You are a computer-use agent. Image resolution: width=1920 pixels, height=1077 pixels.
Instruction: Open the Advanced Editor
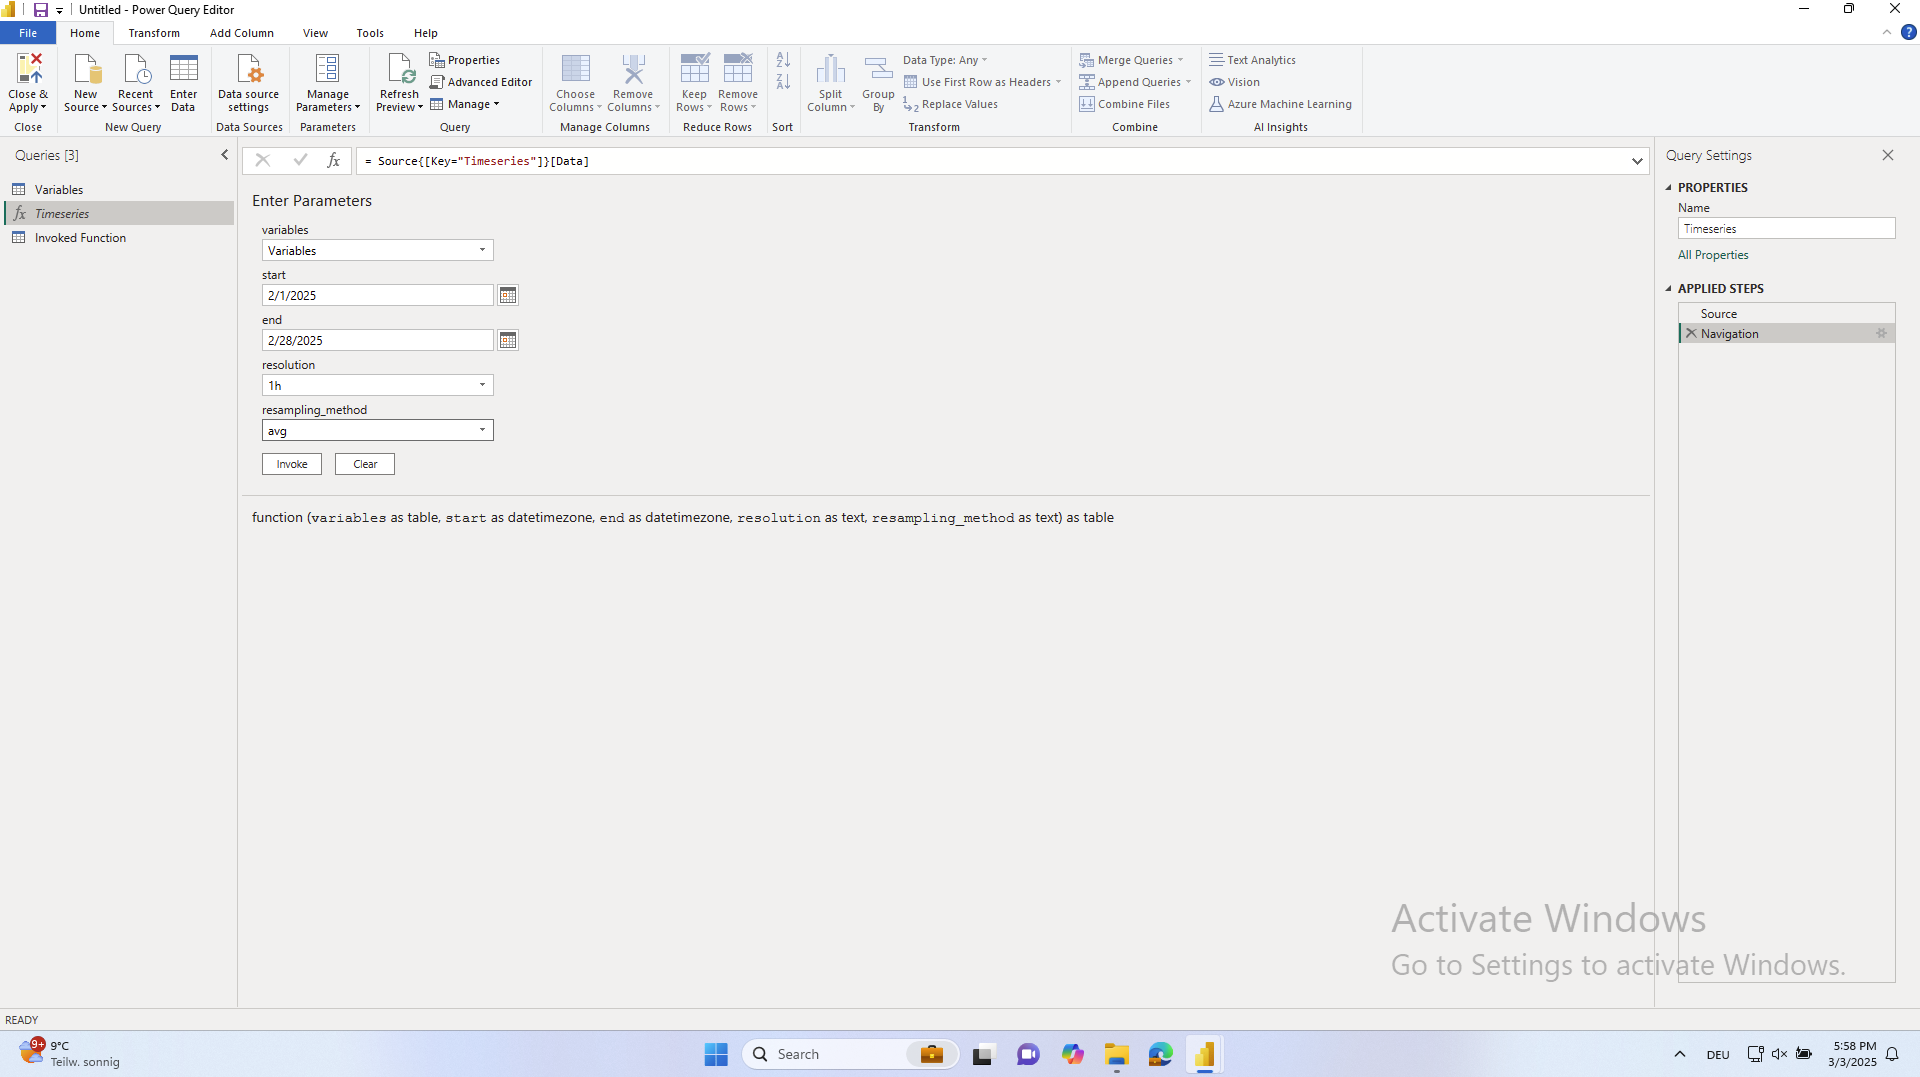pyautogui.click(x=481, y=82)
